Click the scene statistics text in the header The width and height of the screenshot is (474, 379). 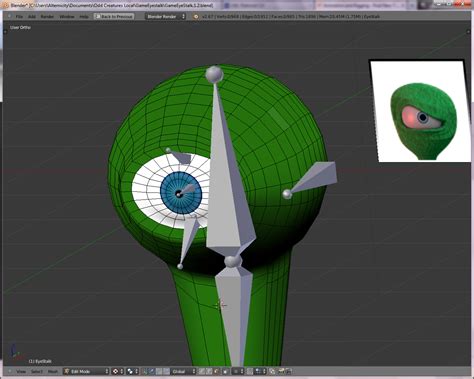[291, 16]
